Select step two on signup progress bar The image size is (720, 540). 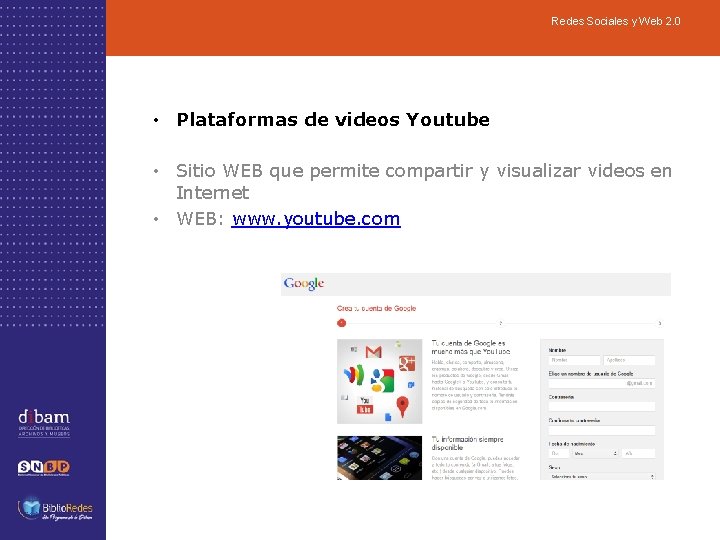click(501, 323)
